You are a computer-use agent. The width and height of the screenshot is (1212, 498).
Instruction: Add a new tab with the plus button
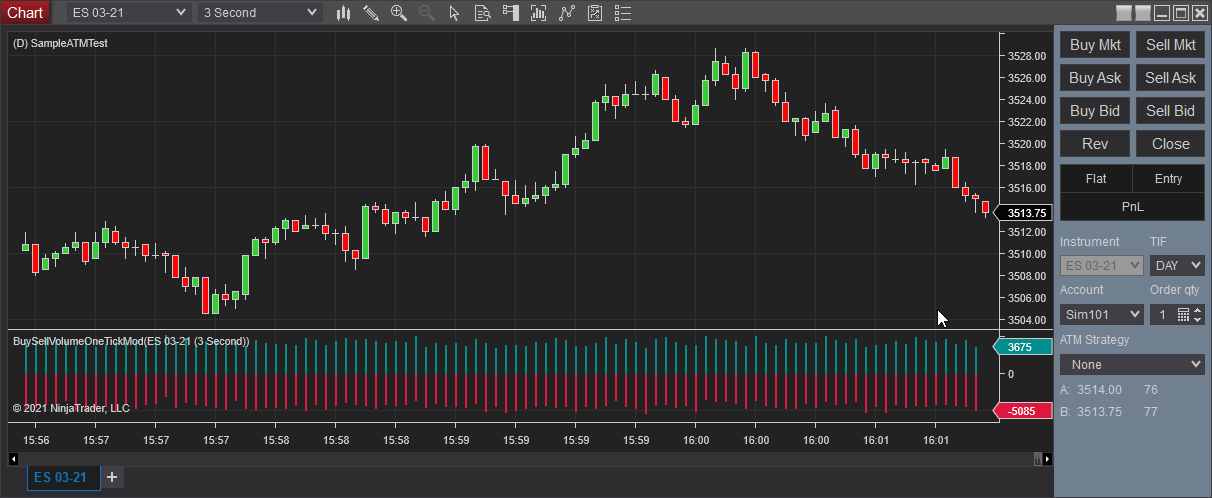pyautogui.click(x=112, y=478)
